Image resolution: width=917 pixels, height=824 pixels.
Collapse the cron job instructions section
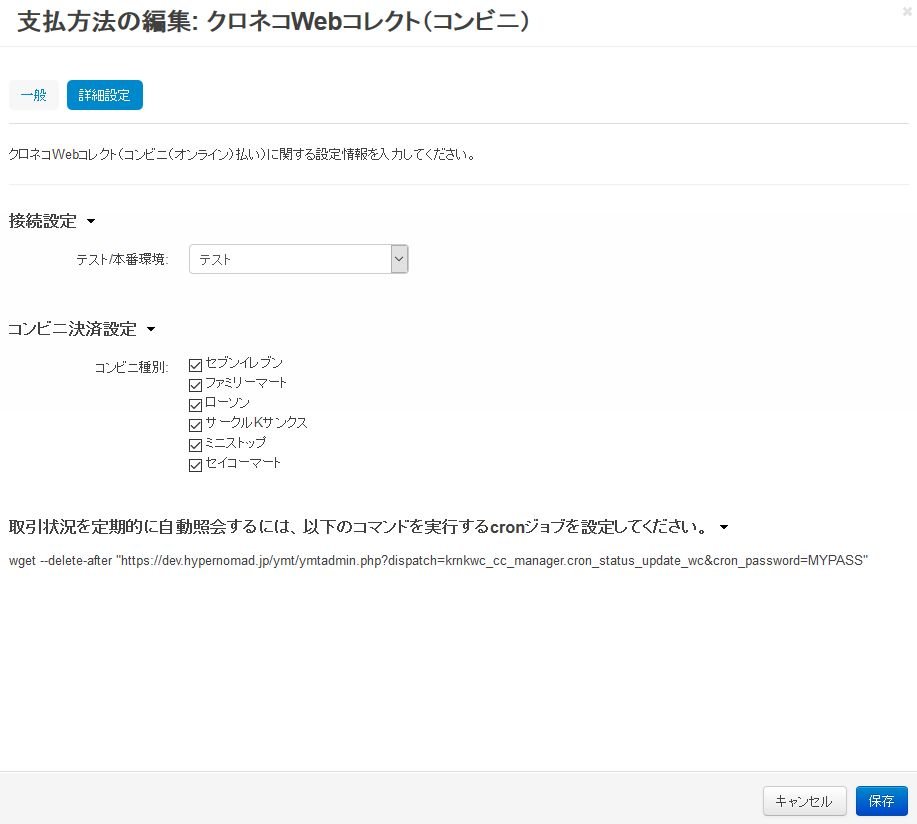point(368,527)
